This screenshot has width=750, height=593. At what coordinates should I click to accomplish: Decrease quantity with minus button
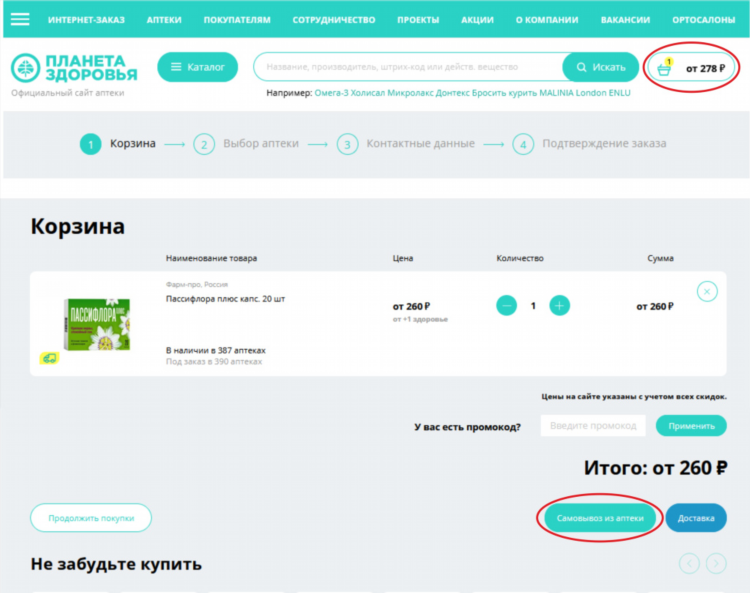pos(507,306)
